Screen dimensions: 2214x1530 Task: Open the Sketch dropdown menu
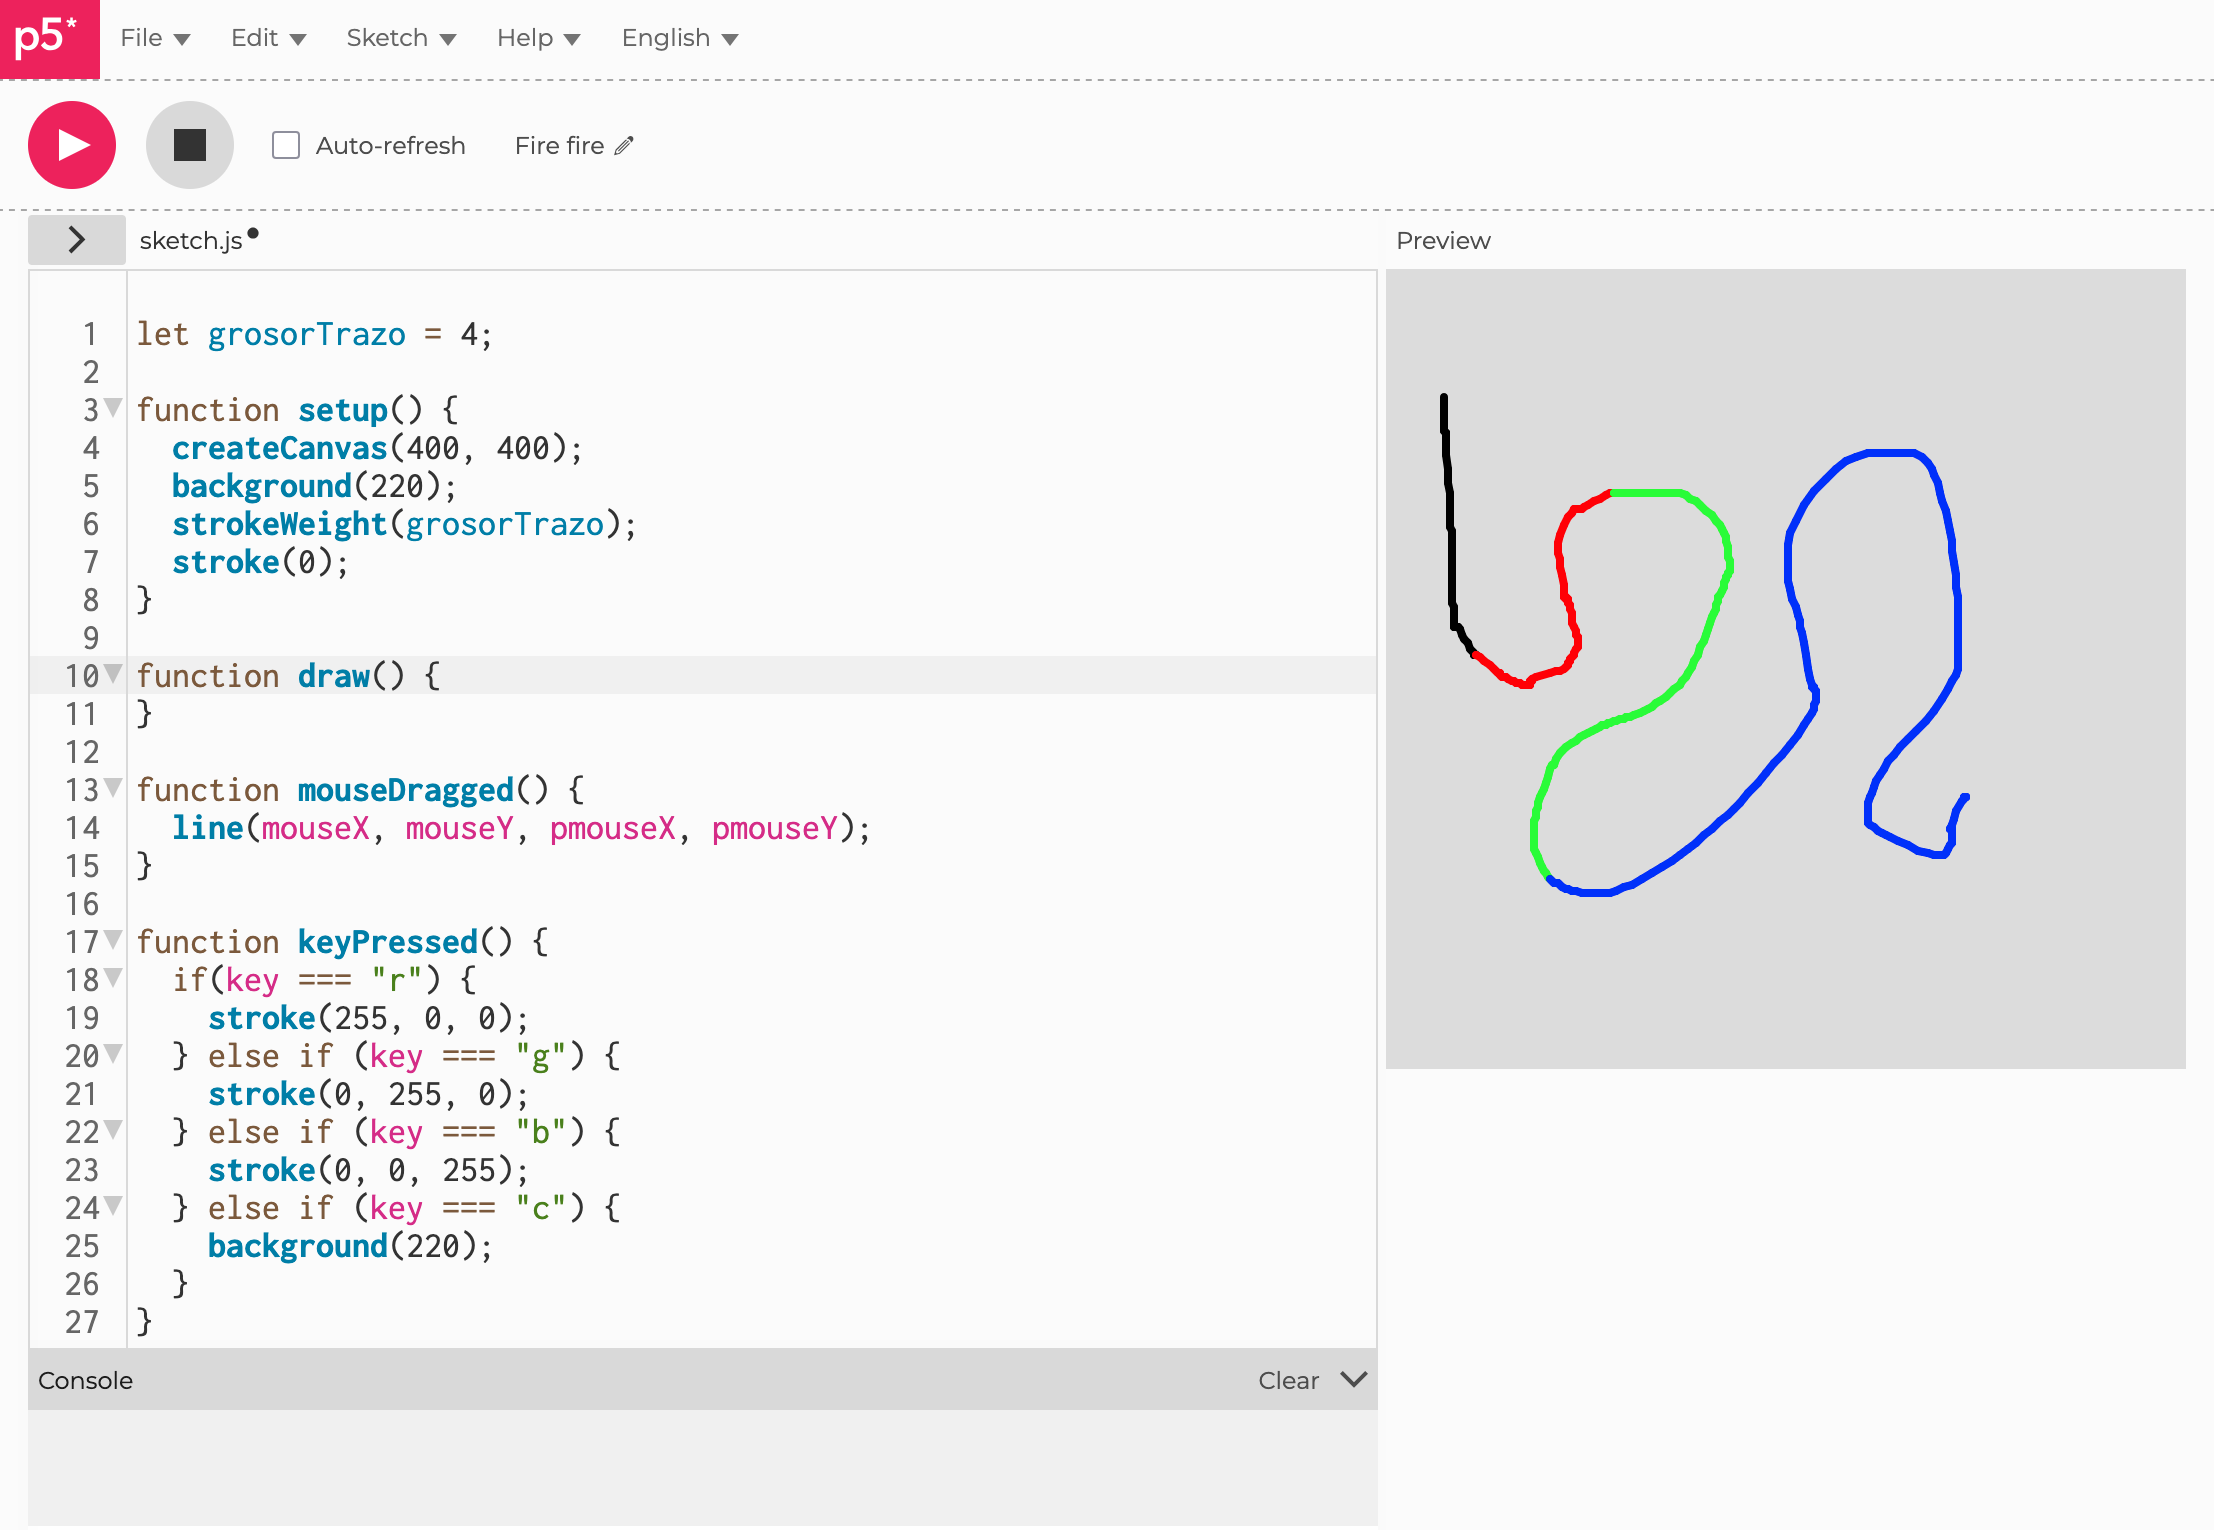click(x=400, y=38)
